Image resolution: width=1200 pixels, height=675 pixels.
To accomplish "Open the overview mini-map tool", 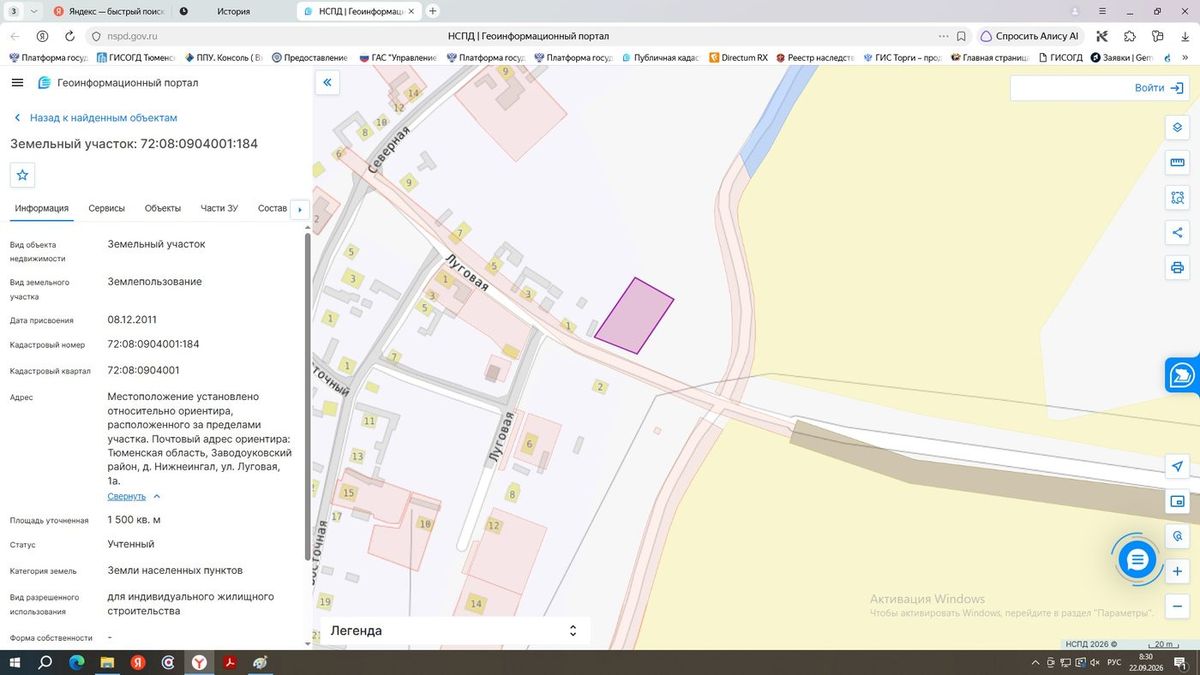I will (1177, 501).
